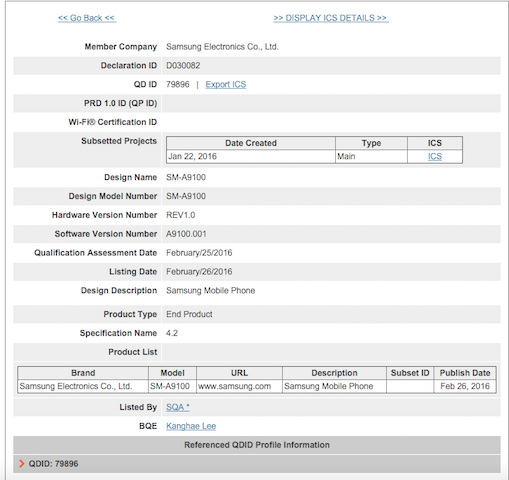Click Export ICS link
Screen dimensions: 509x480
click(226, 84)
